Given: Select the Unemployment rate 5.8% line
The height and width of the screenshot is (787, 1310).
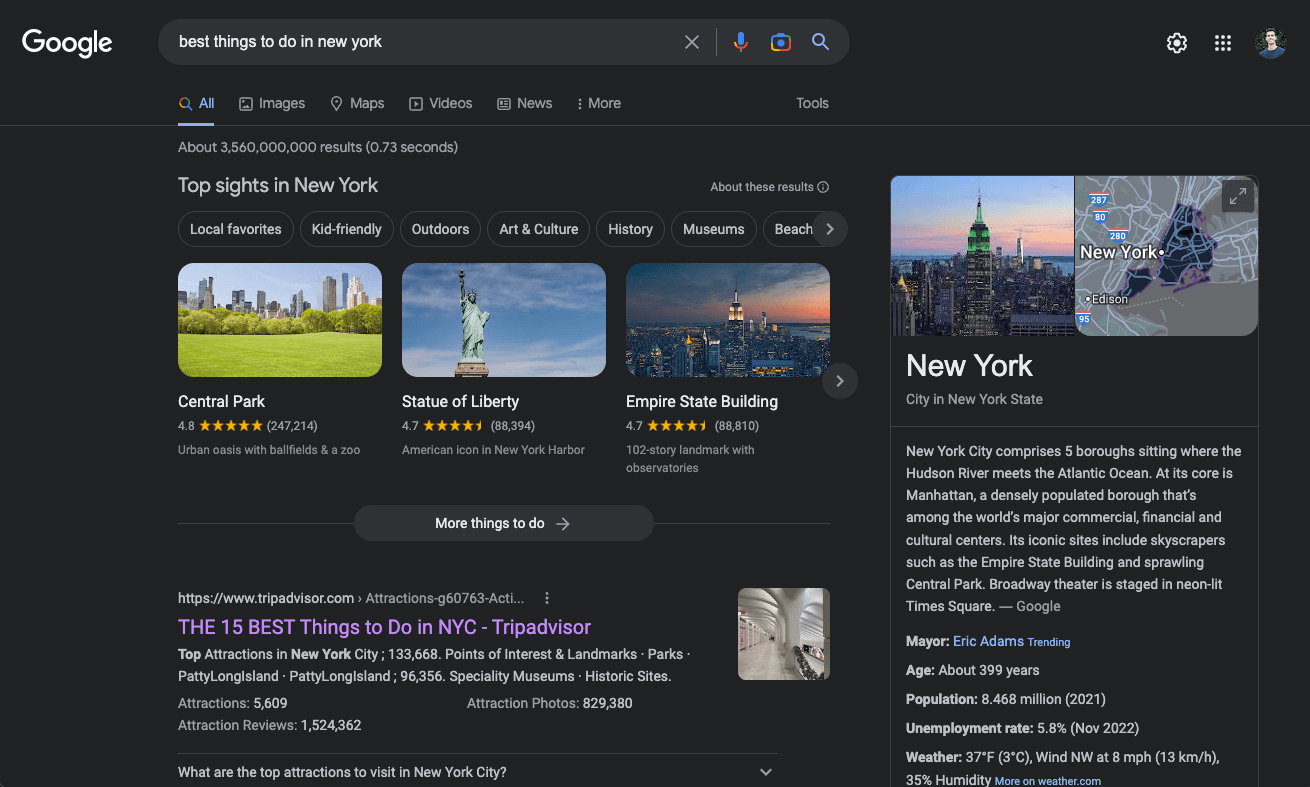Looking at the screenshot, I should click(x=1022, y=728).
